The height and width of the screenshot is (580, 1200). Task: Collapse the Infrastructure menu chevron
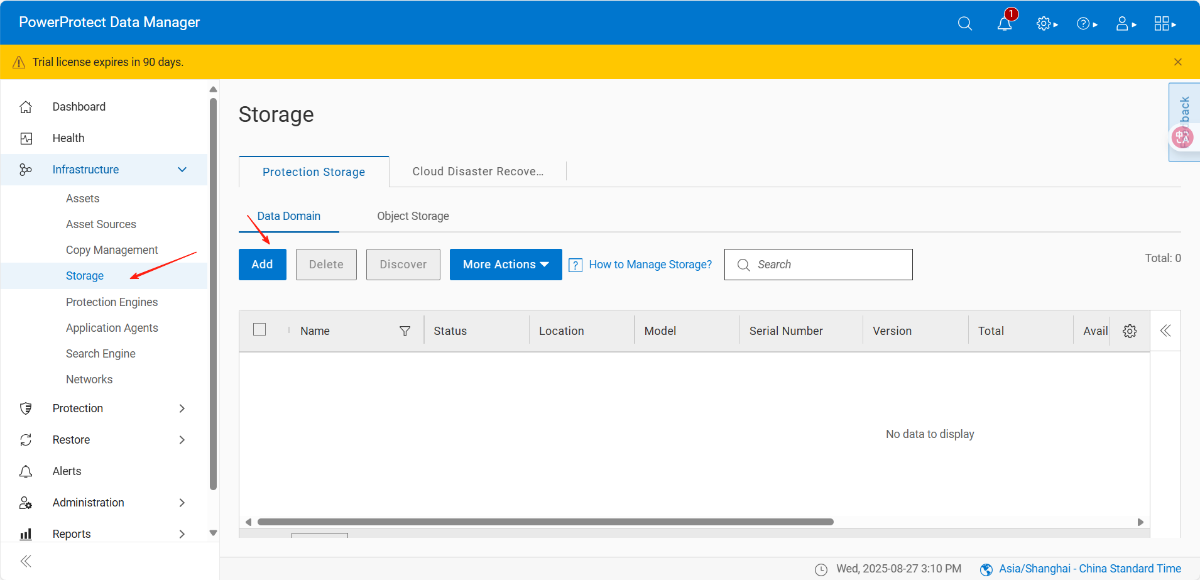pyautogui.click(x=182, y=170)
